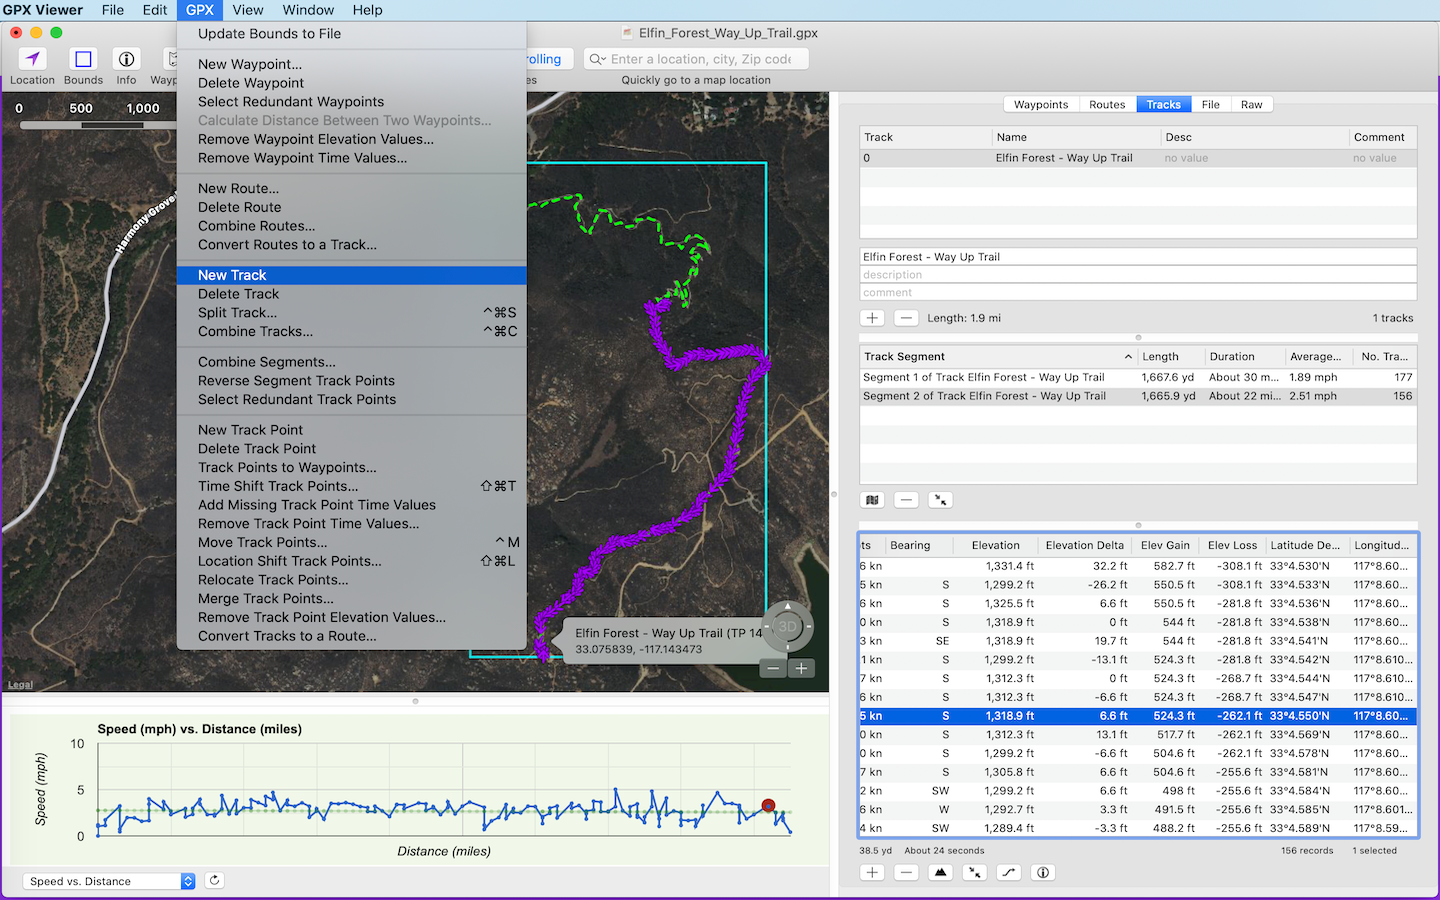Image resolution: width=1440 pixels, height=900 pixels.
Task: Click the refresh icon beside chart selector
Action: point(214,881)
